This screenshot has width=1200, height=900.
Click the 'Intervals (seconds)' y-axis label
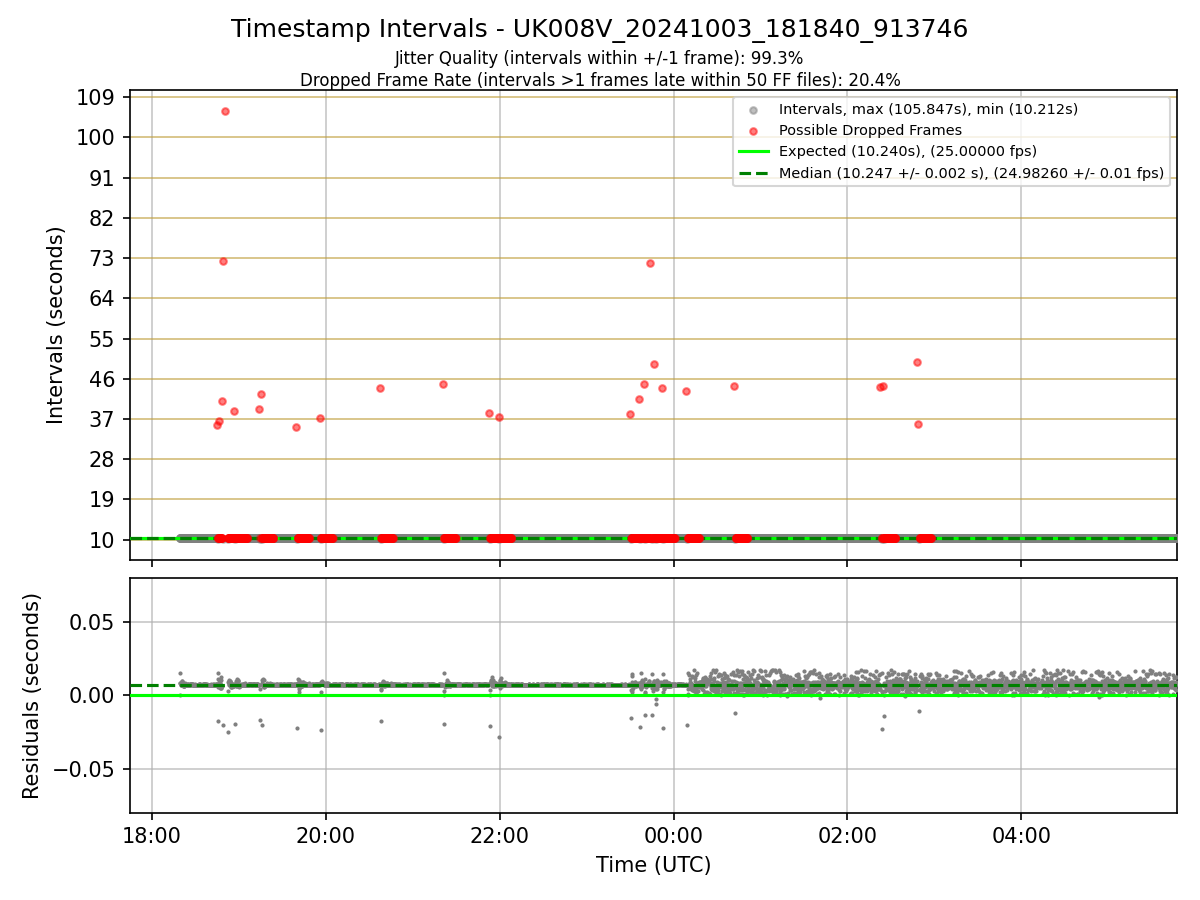56,325
